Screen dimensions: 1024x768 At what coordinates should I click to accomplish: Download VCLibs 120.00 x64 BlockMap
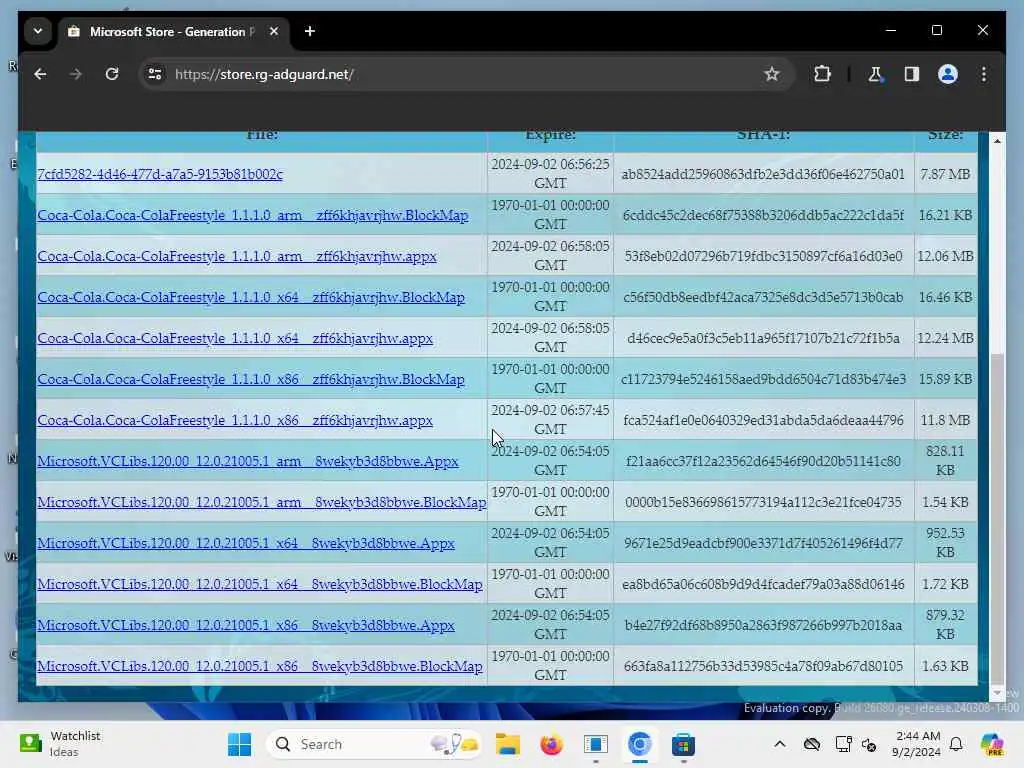(260, 584)
